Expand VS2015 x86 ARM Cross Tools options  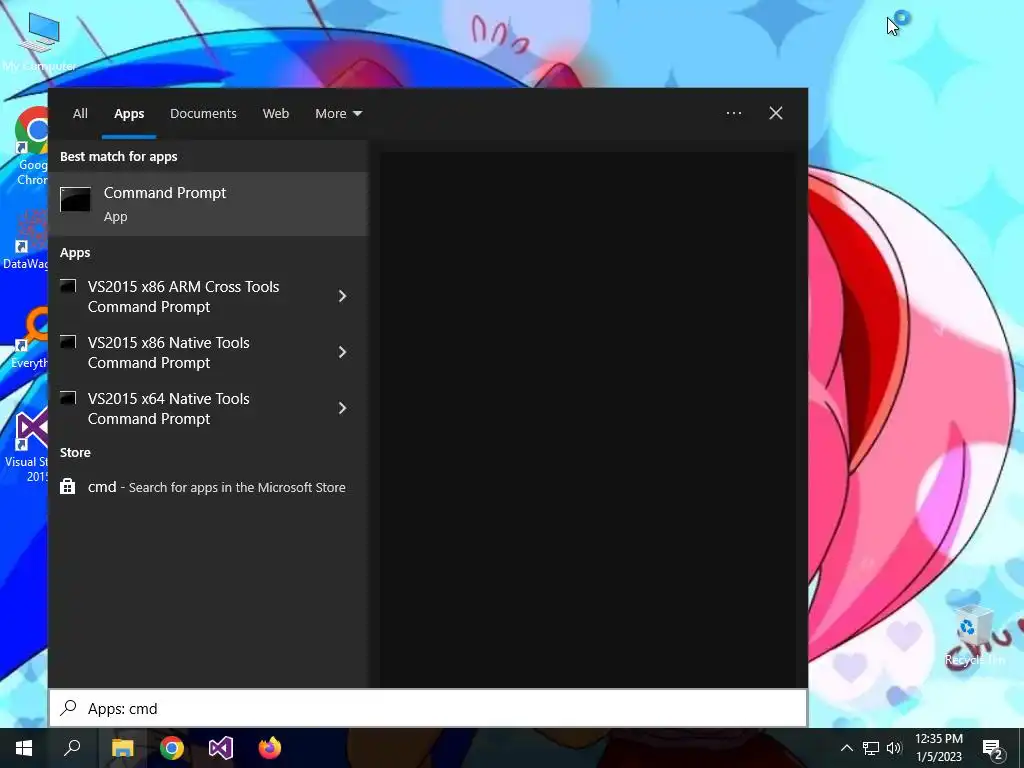click(342, 296)
